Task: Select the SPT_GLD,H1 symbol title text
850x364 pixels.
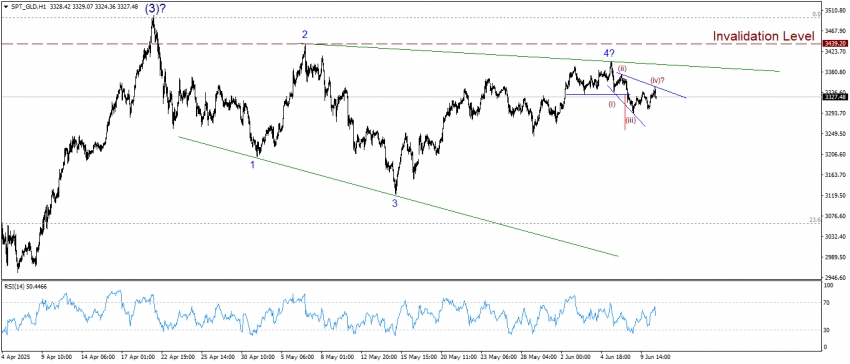Action: click(29, 5)
